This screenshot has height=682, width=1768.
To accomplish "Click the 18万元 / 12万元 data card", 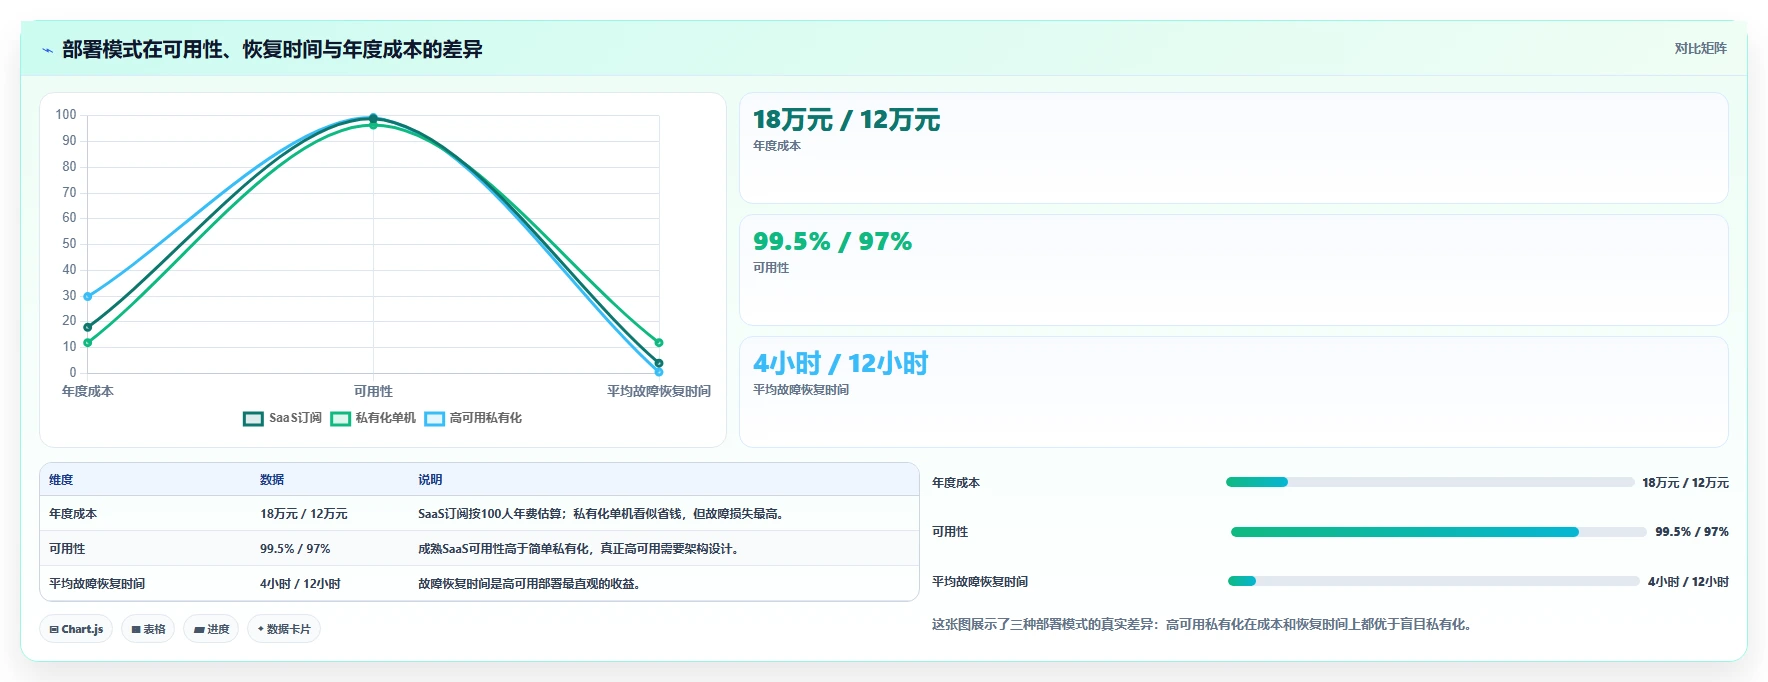I will pyautogui.click(x=1234, y=148).
